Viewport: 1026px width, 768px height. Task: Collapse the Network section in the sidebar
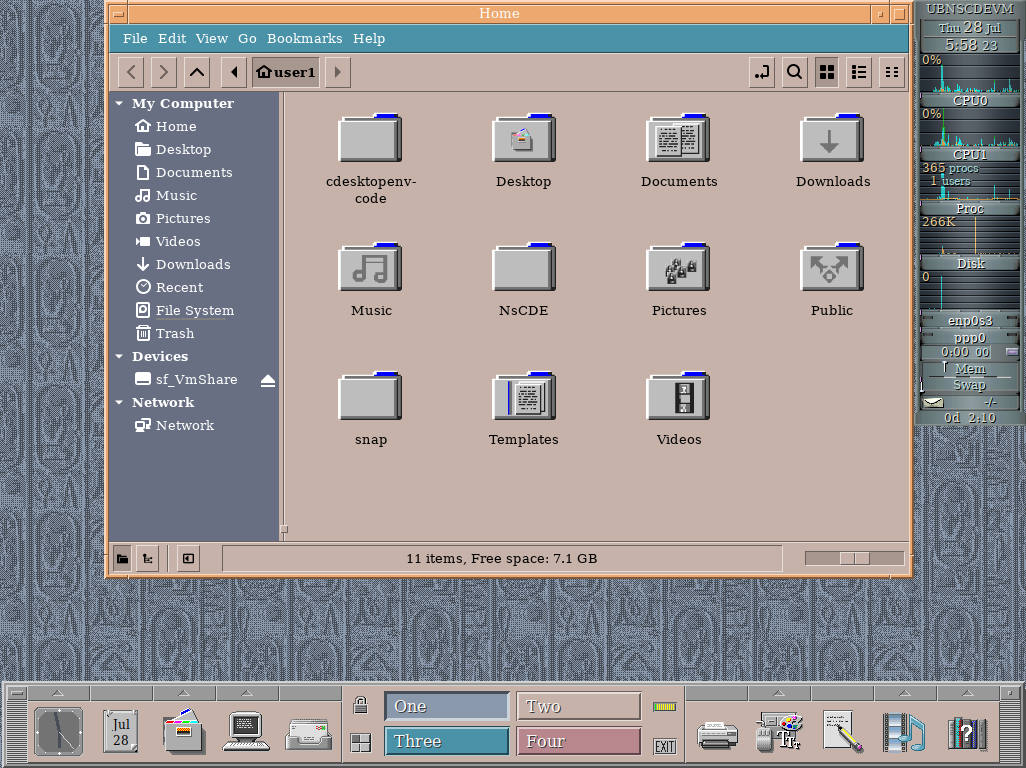(x=118, y=402)
